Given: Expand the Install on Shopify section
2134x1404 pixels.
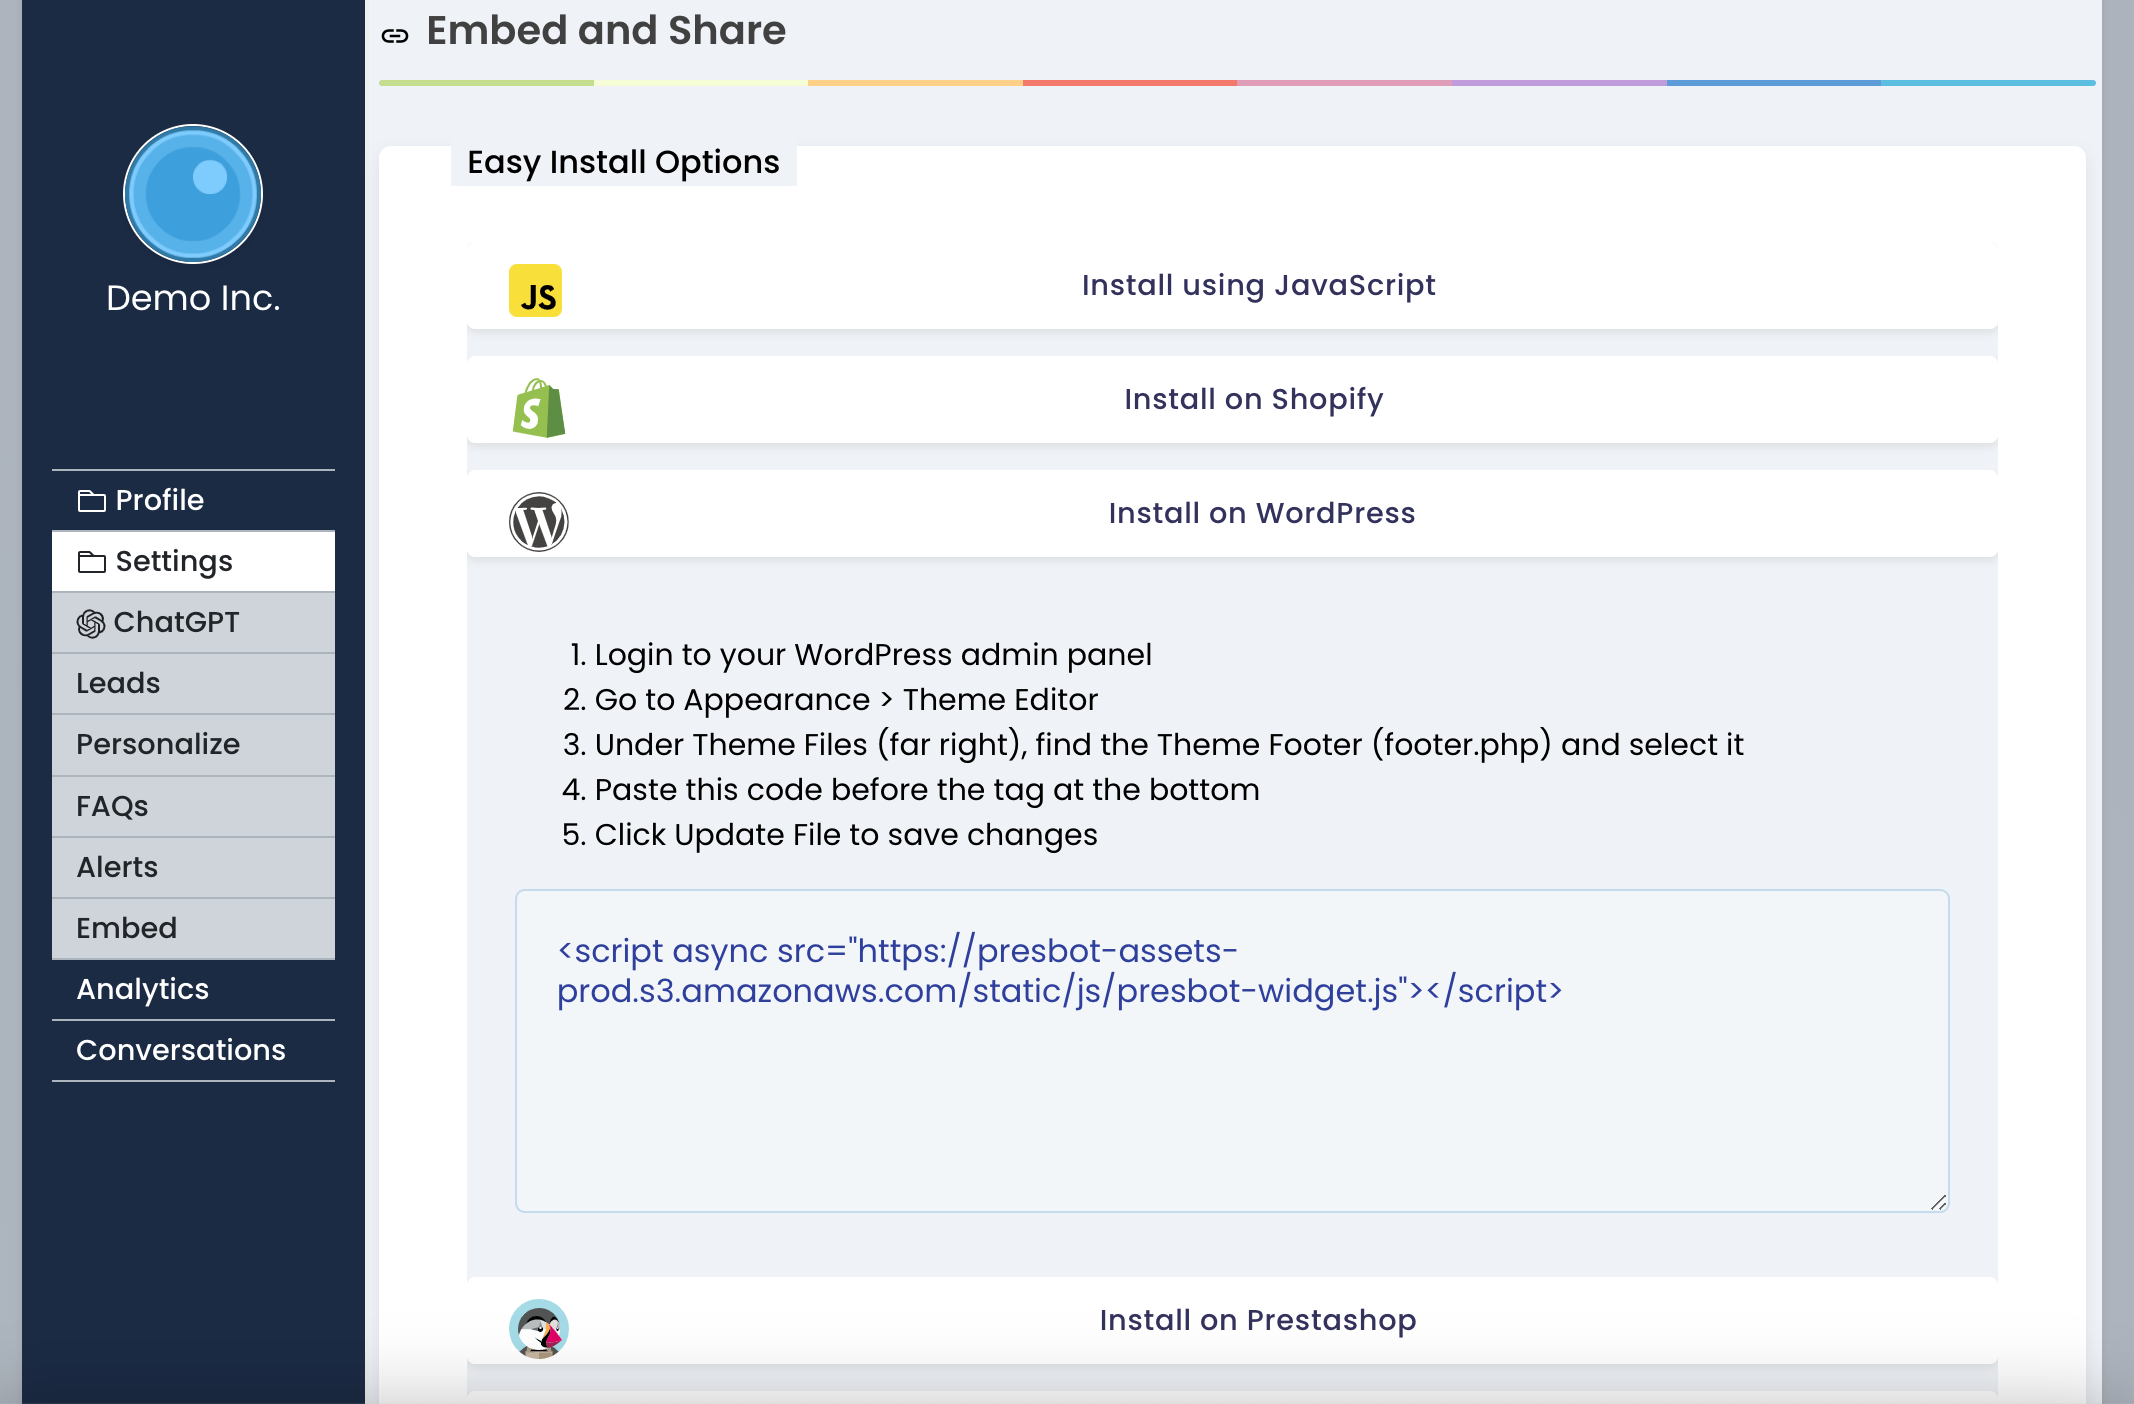Looking at the screenshot, I should click(x=1253, y=400).
